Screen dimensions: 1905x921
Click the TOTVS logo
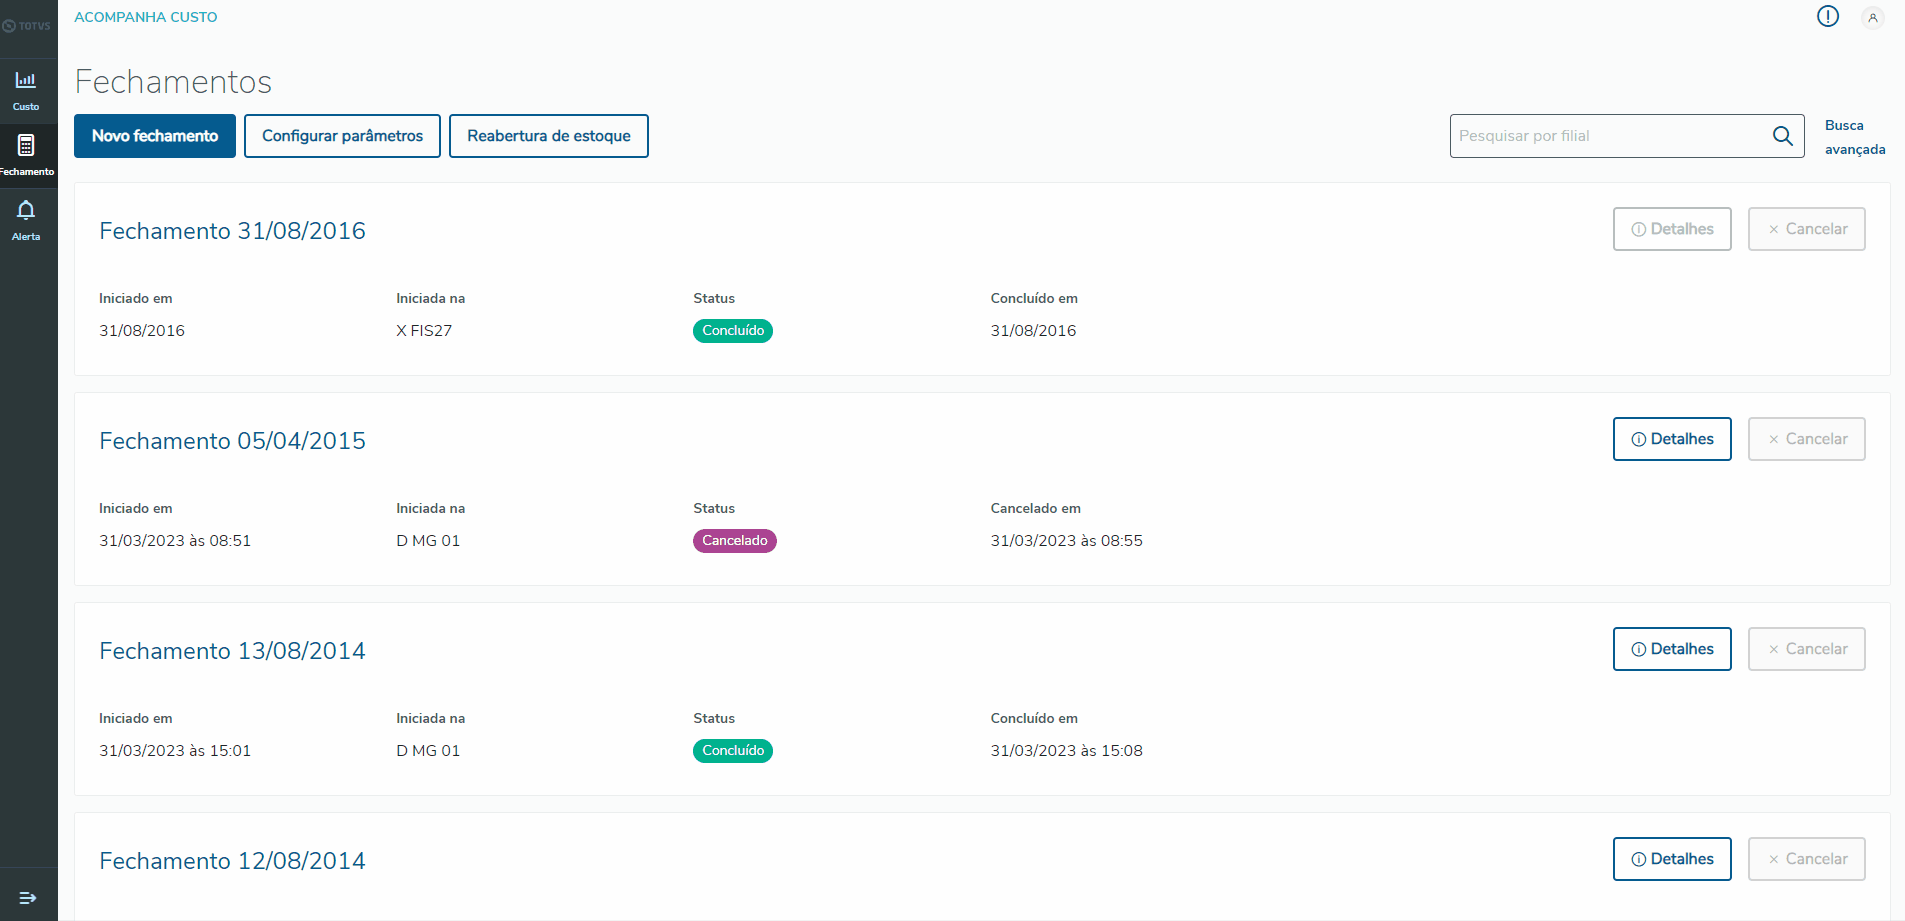(27, 26)
